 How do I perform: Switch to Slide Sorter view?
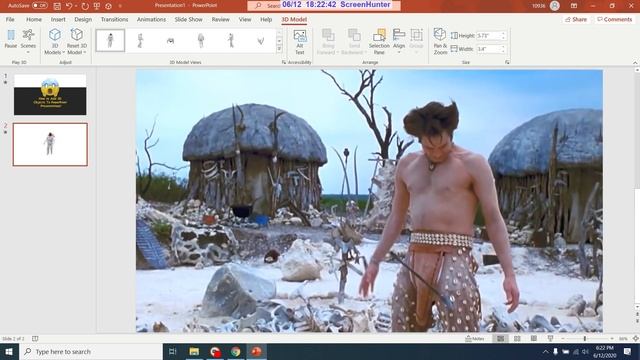tap(517, 339)
